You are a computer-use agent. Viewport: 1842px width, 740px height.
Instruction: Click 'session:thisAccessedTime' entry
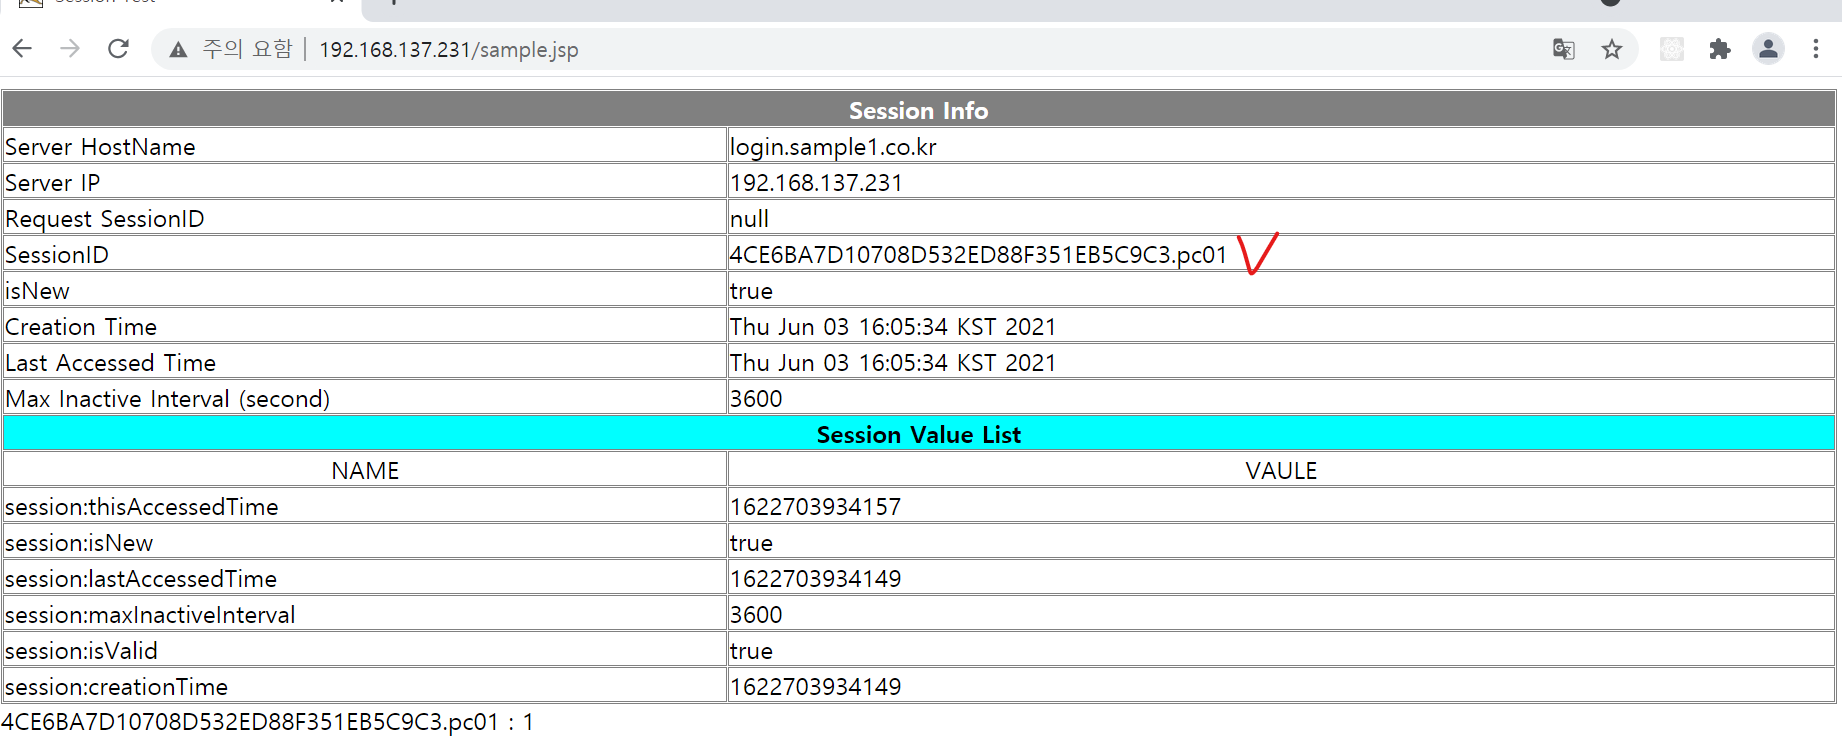(x=141, y=507)
